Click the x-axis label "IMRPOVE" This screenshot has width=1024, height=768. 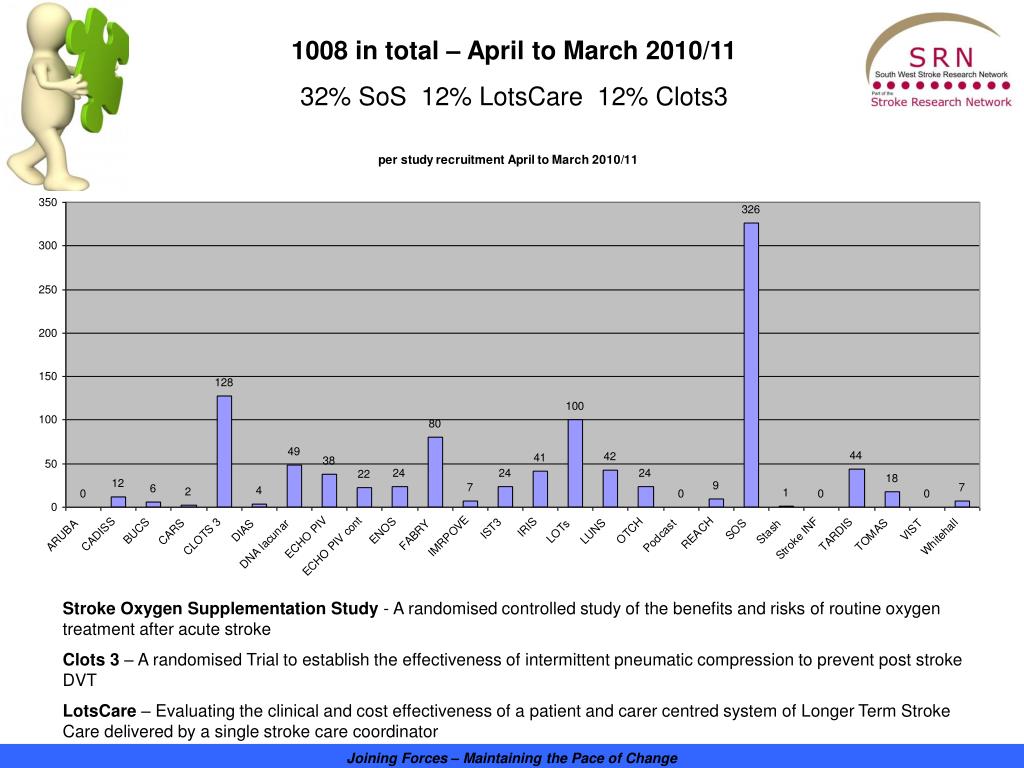pos(448,536)
